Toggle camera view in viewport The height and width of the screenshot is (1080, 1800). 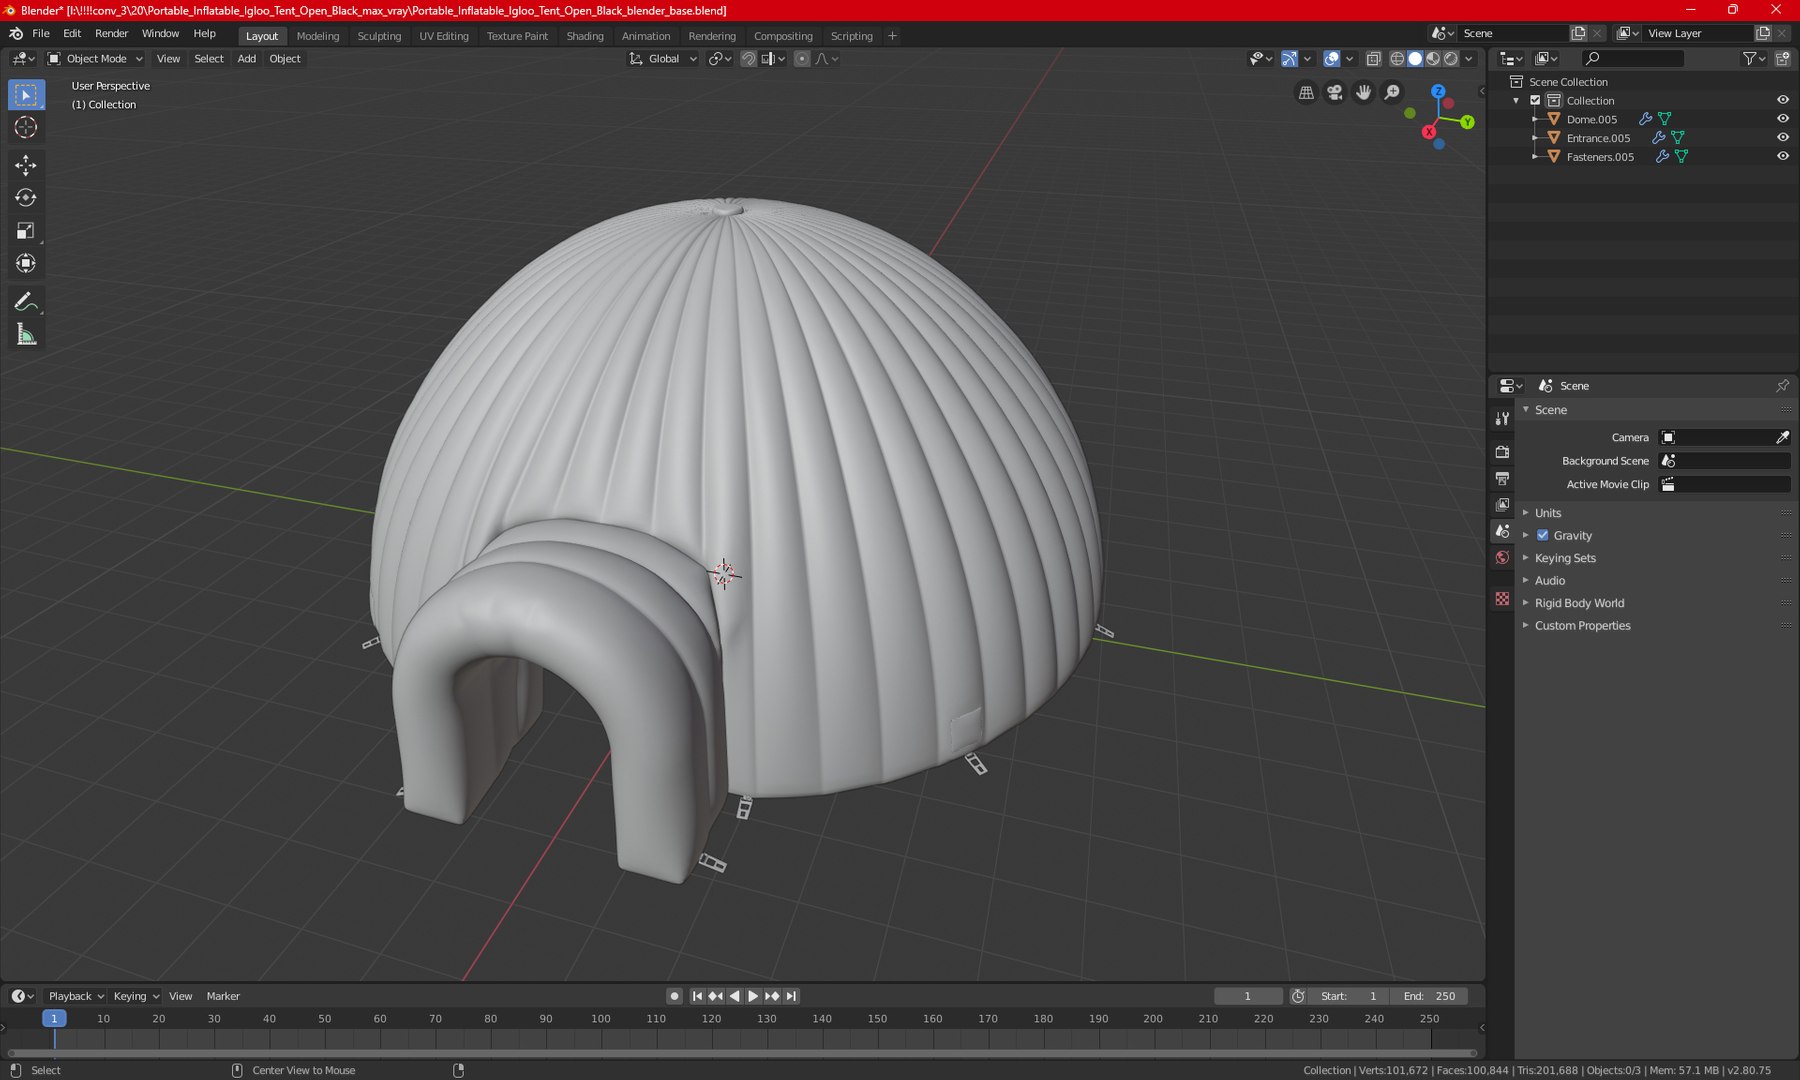point(1334,93)
